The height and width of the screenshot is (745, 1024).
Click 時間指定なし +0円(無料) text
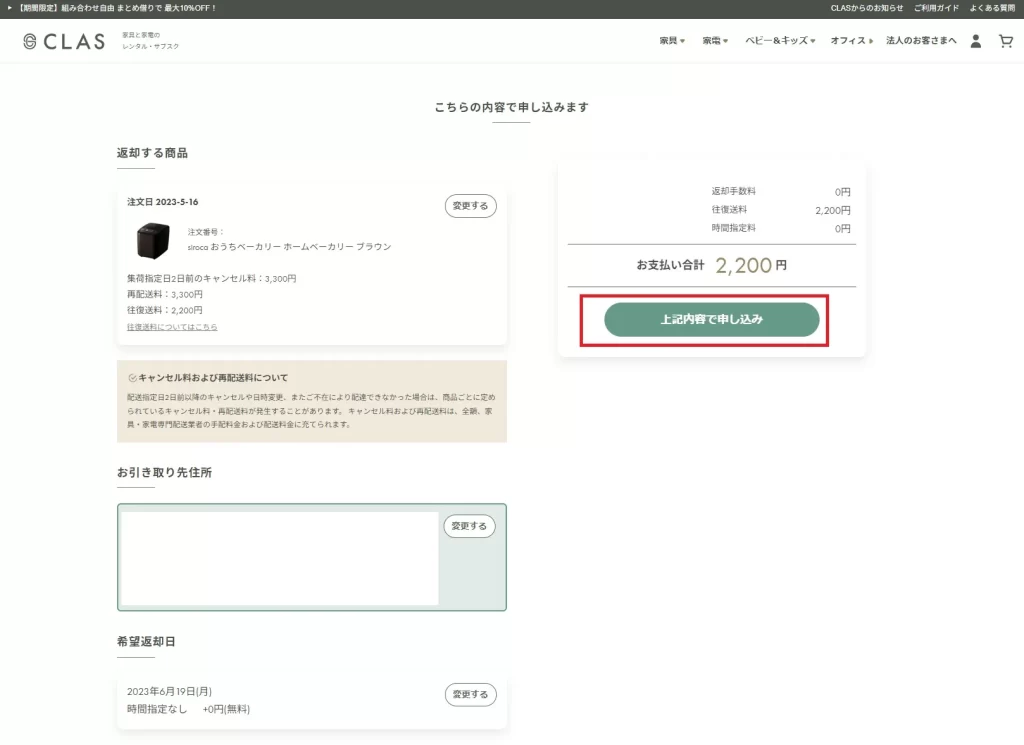(188, 709)
